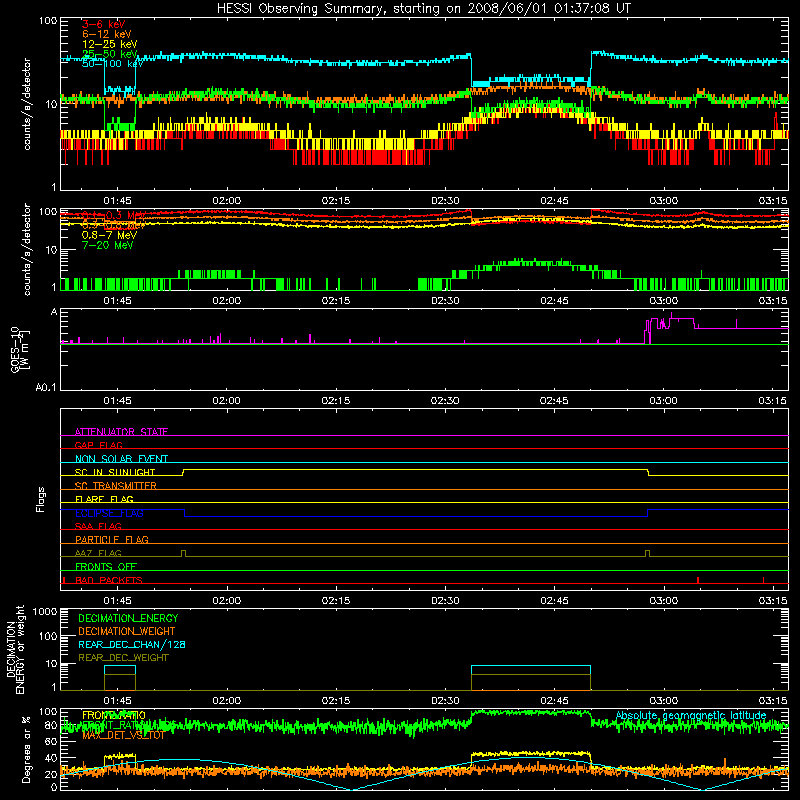
Task: Select the red 3-6 keV legend label
Action: click(103, 24)
